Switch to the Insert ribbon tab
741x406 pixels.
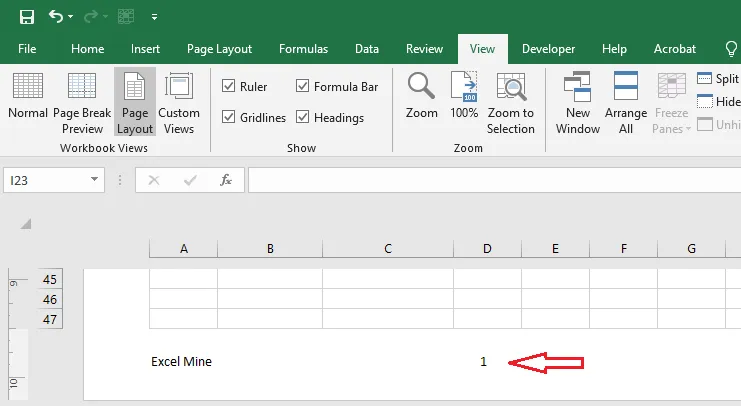coord(146,49)
